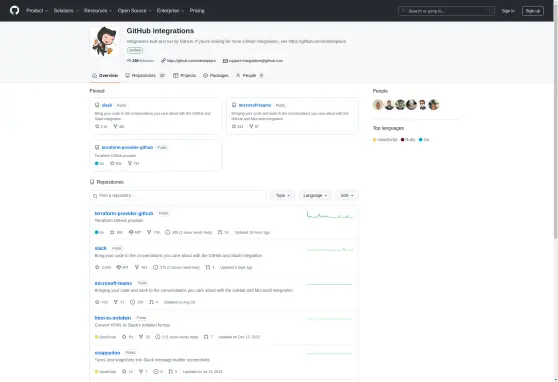Open the first avatar in the People section

tap(378, 105)
